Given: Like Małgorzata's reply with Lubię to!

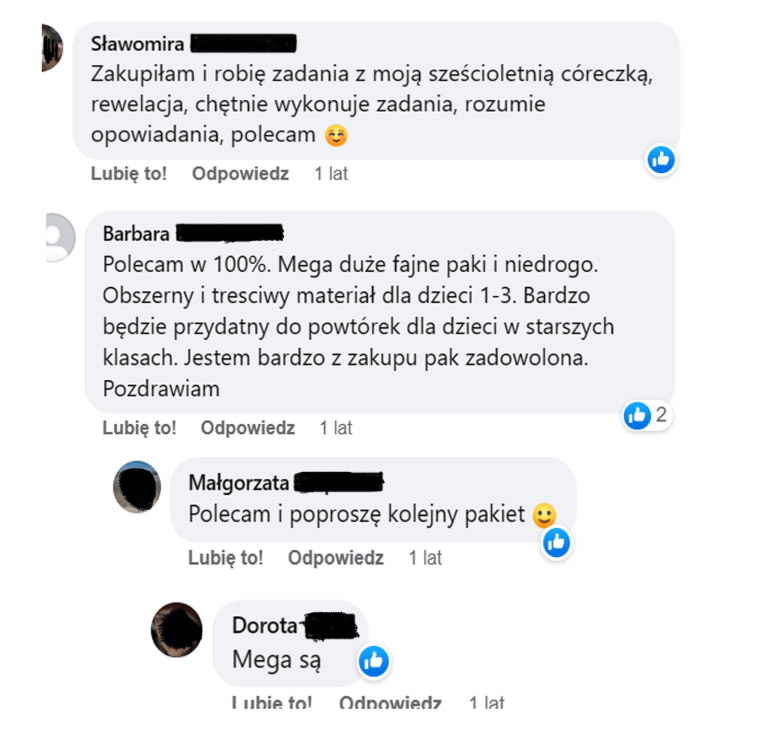Looking at the screenshot, I should 225,558.
